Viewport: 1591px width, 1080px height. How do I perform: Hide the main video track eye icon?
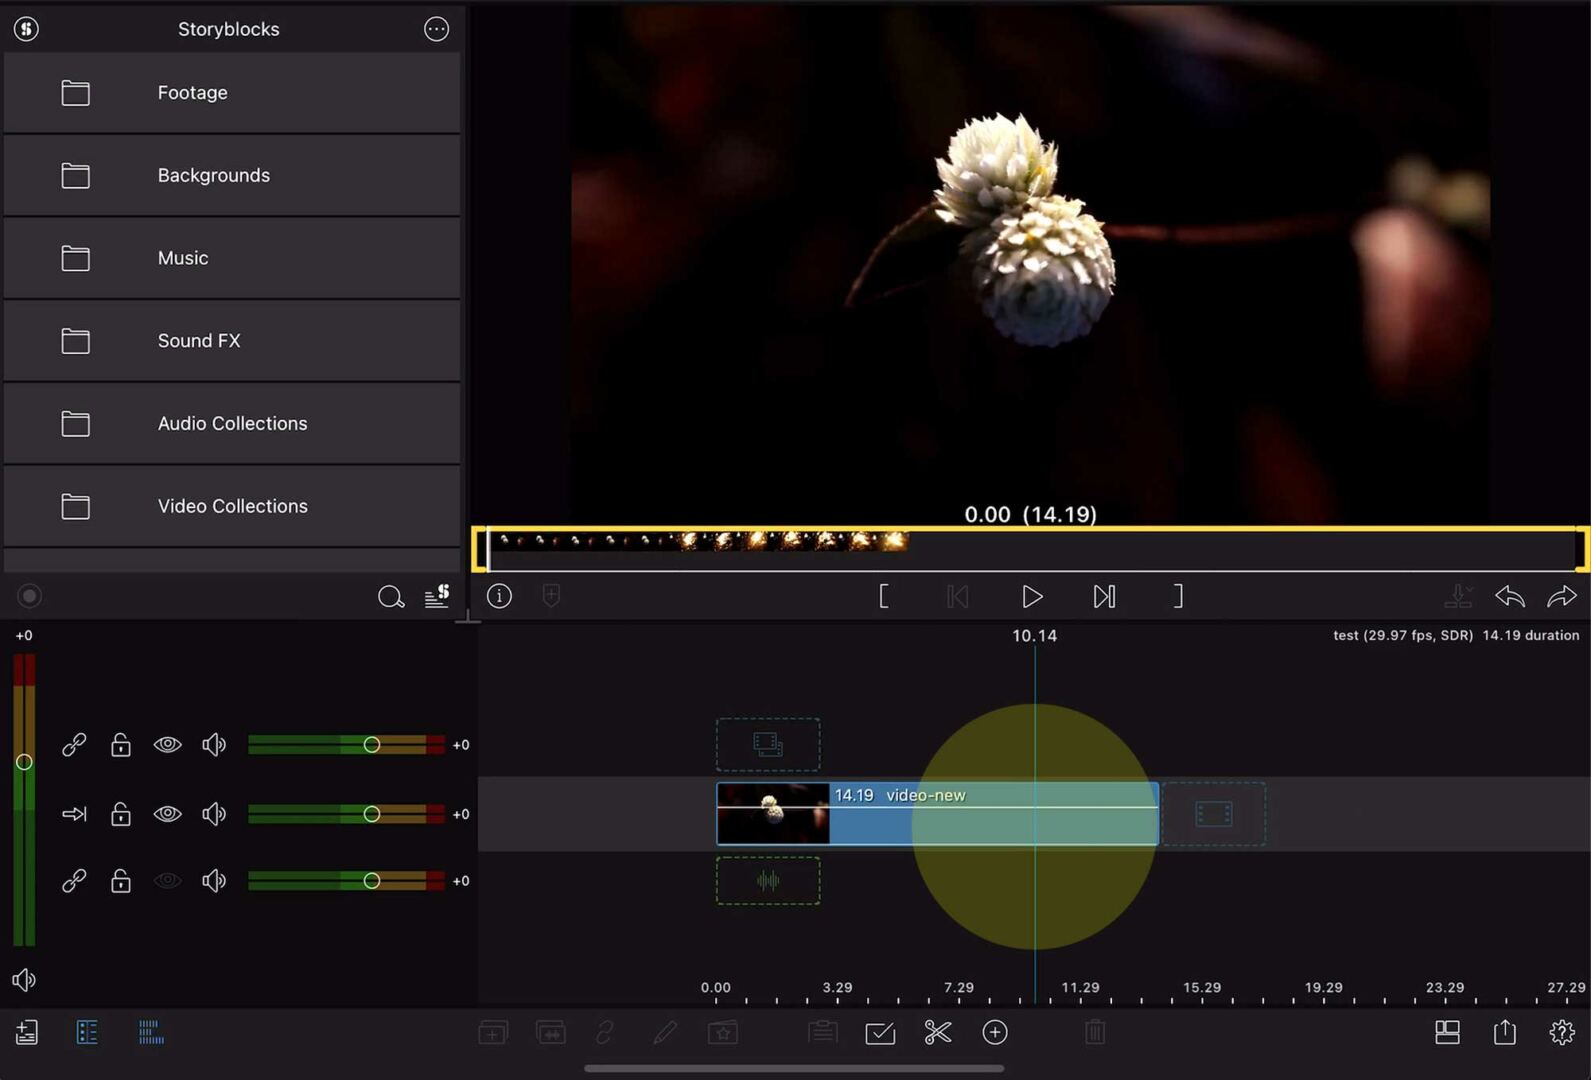pyautogui.click(x=167, y=814)
